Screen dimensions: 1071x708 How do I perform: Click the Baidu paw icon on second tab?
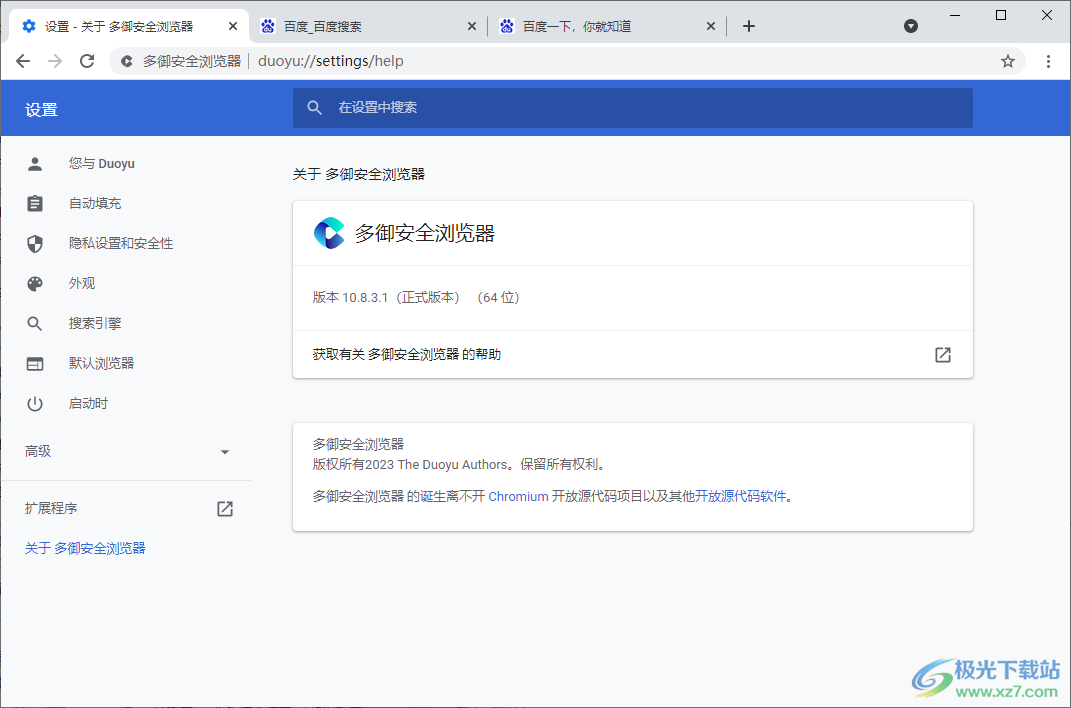268,26
